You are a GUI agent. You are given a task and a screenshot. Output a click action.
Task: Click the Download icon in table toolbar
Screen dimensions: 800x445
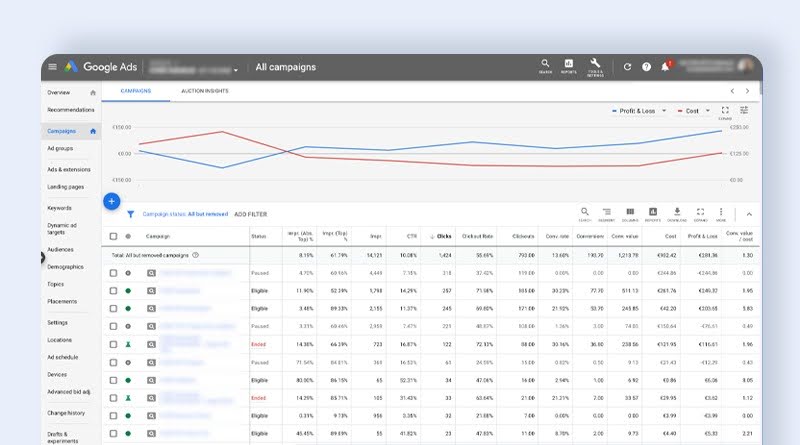pyautogui.click(x=677, y=214)
